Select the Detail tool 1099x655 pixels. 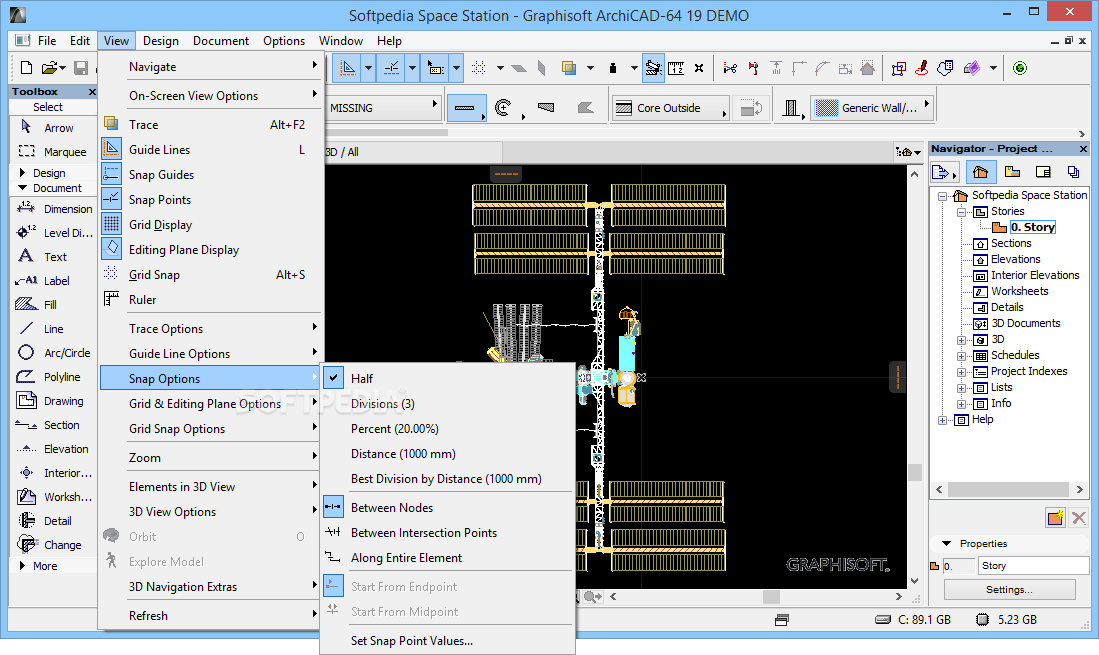point(53,520)
